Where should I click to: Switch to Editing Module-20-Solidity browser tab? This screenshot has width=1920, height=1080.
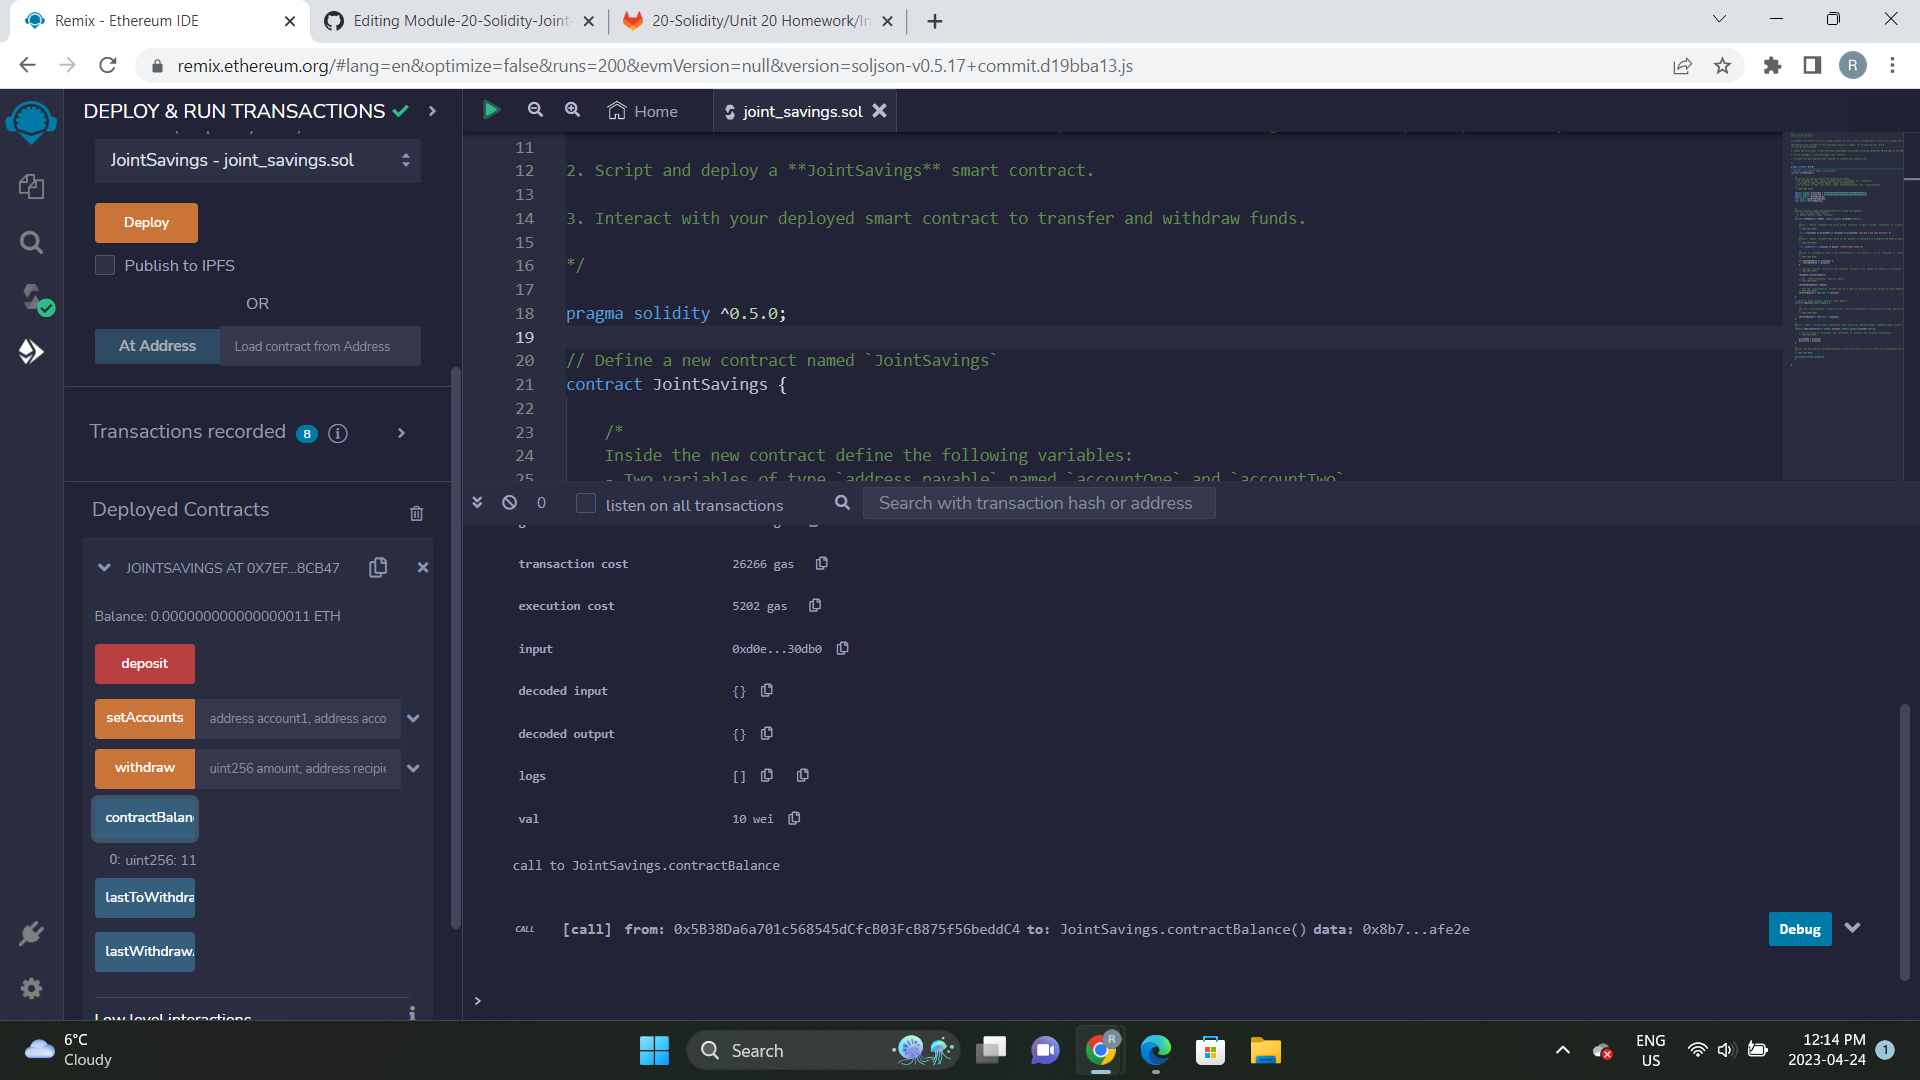[x=459, y=21]
